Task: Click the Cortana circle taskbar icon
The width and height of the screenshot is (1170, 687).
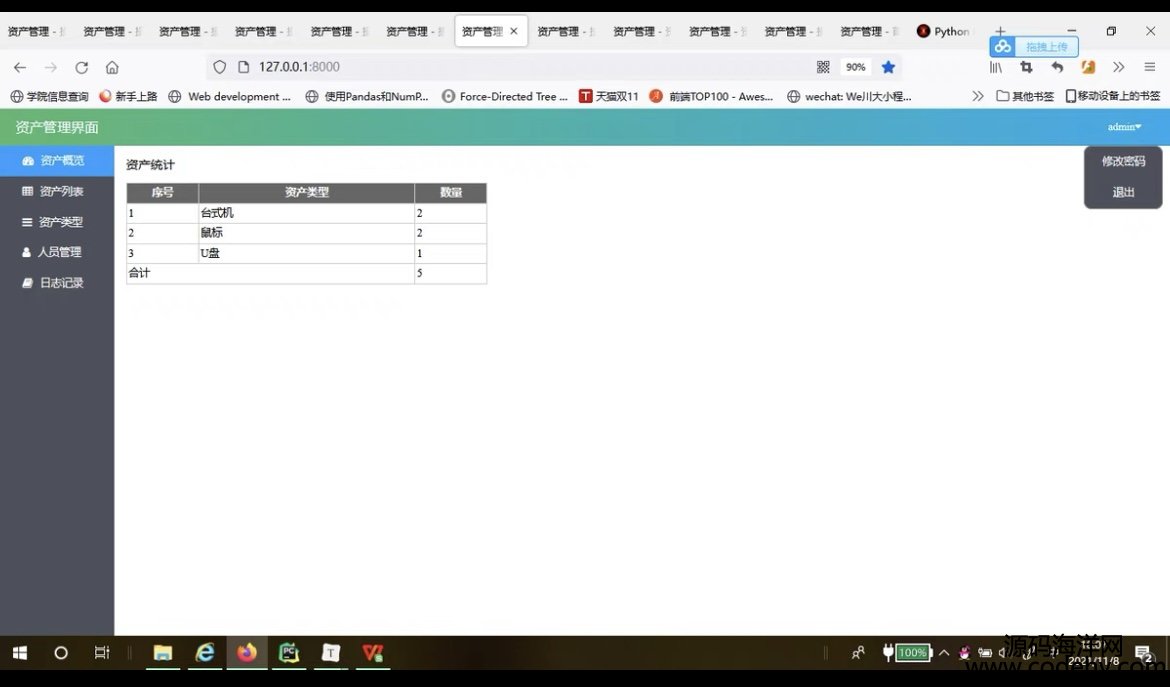Action: (x=61, y=653)
